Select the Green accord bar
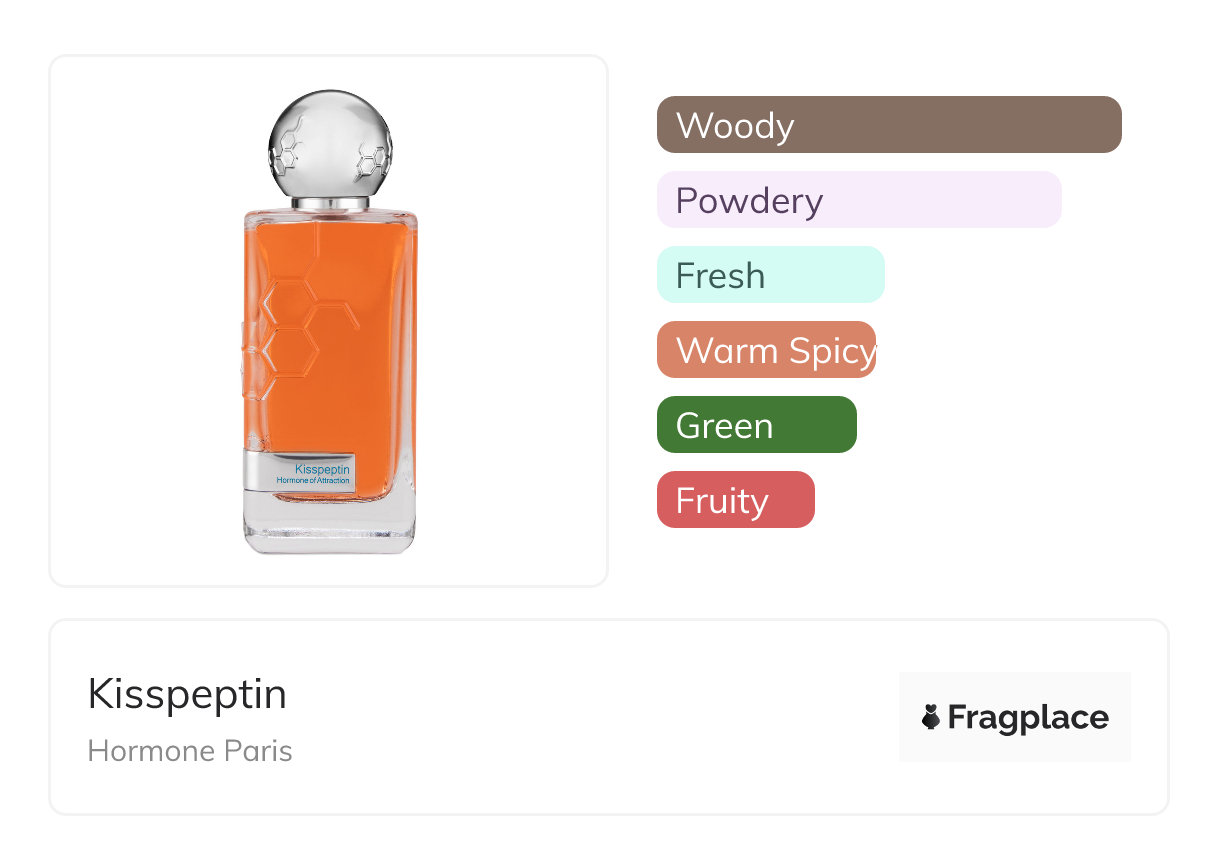 pyautogui.click(x=756, y=425)
